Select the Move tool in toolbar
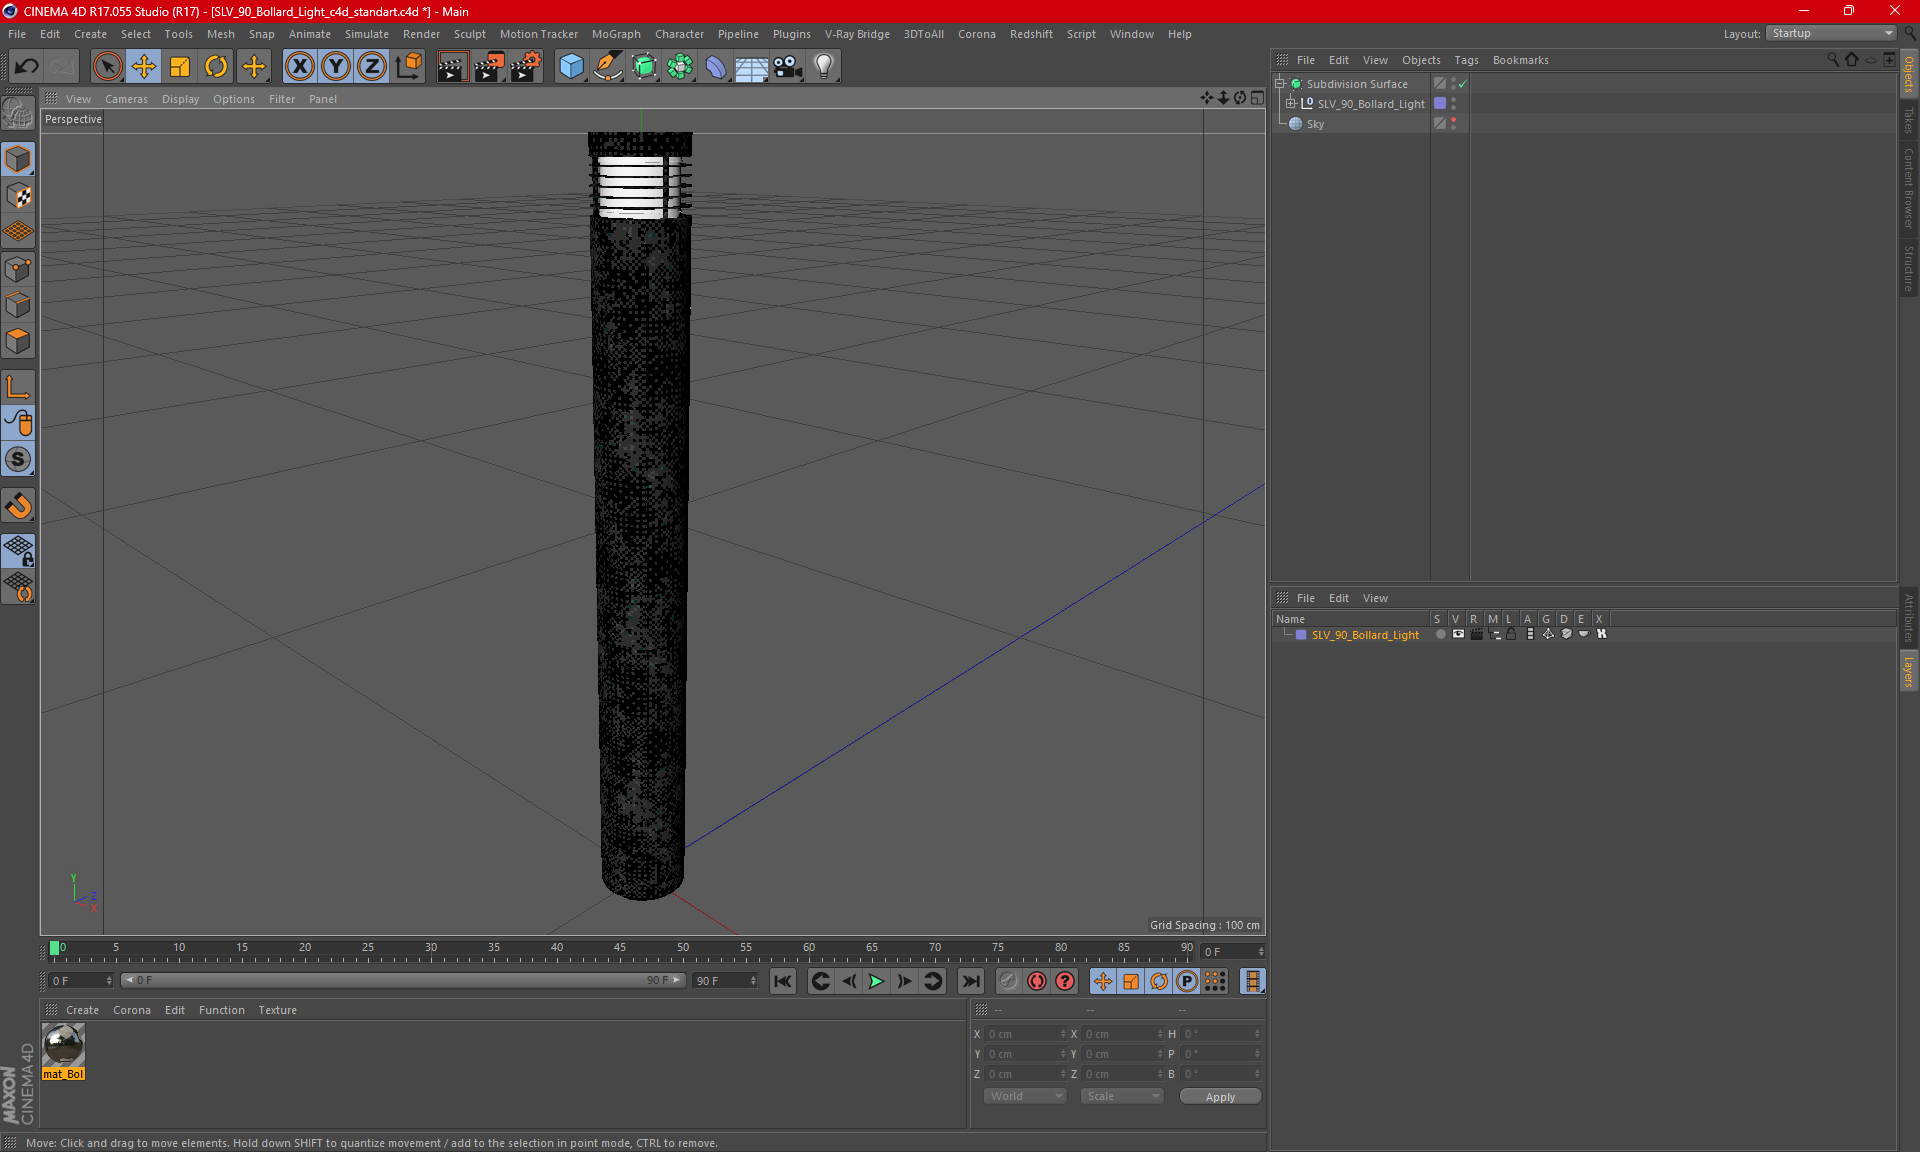Viewport: 1920px width, 1152px height. pos(144,67)
